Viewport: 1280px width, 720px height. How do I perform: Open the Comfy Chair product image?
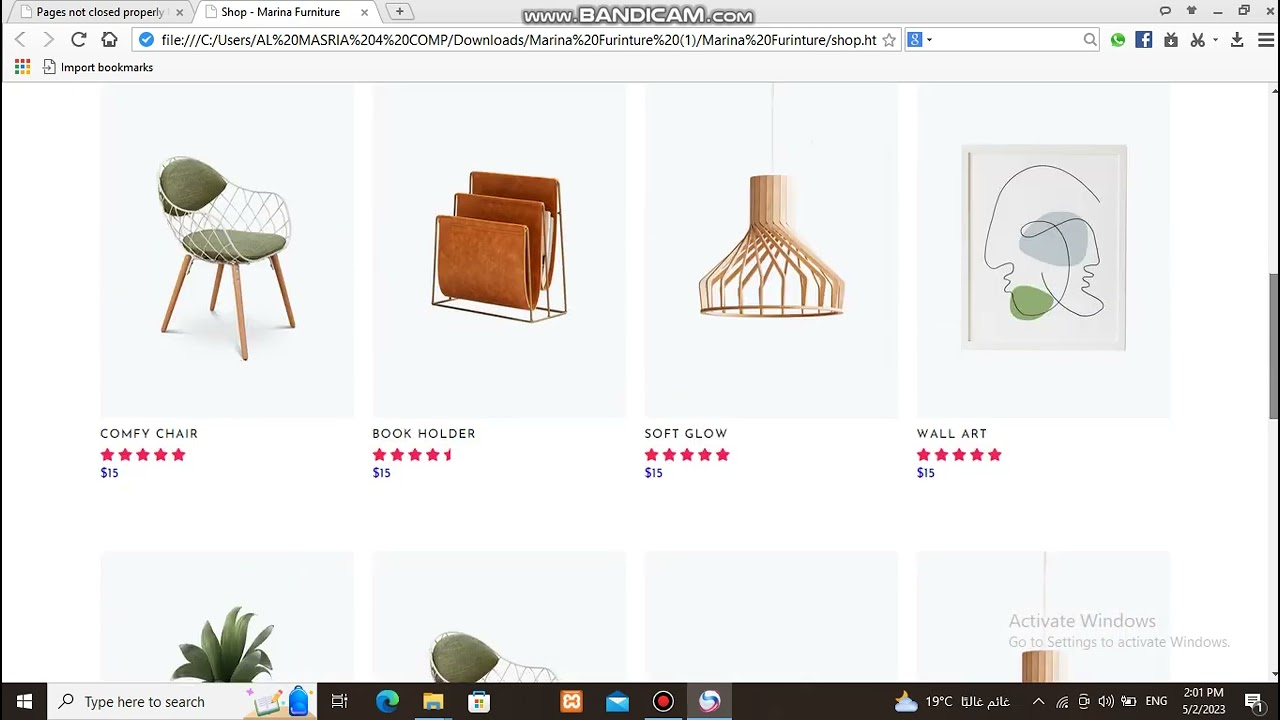pyautogui.click(x=227, y=250)
